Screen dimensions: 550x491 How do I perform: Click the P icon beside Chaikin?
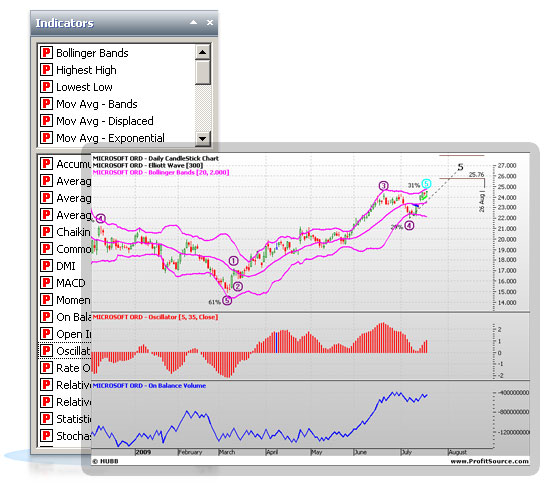coord(46,232)
